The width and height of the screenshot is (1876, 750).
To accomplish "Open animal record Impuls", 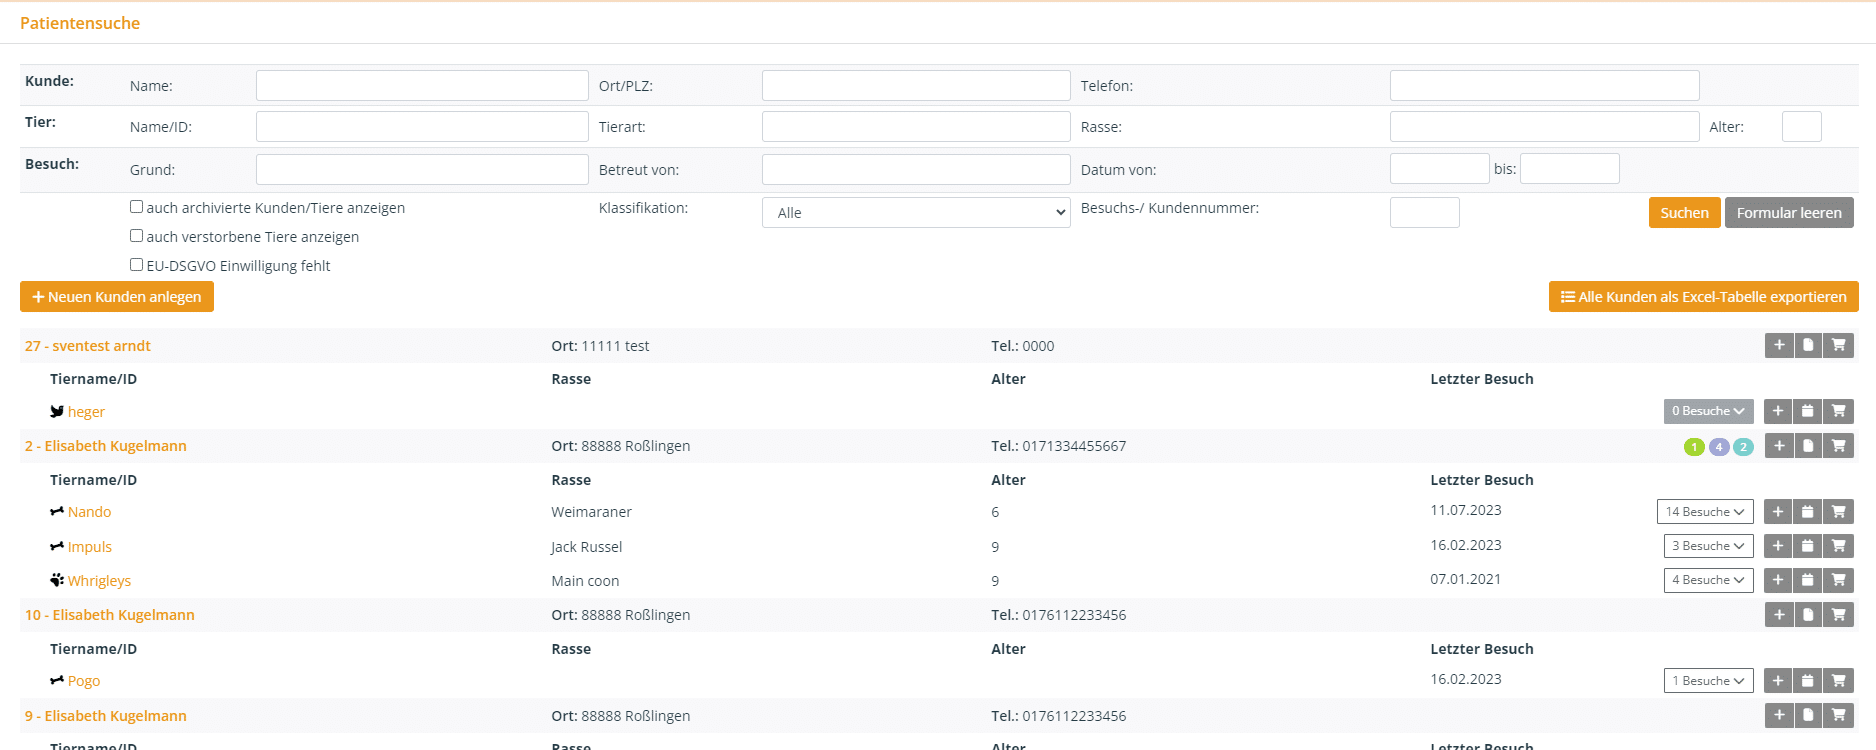I will [90, 547].
